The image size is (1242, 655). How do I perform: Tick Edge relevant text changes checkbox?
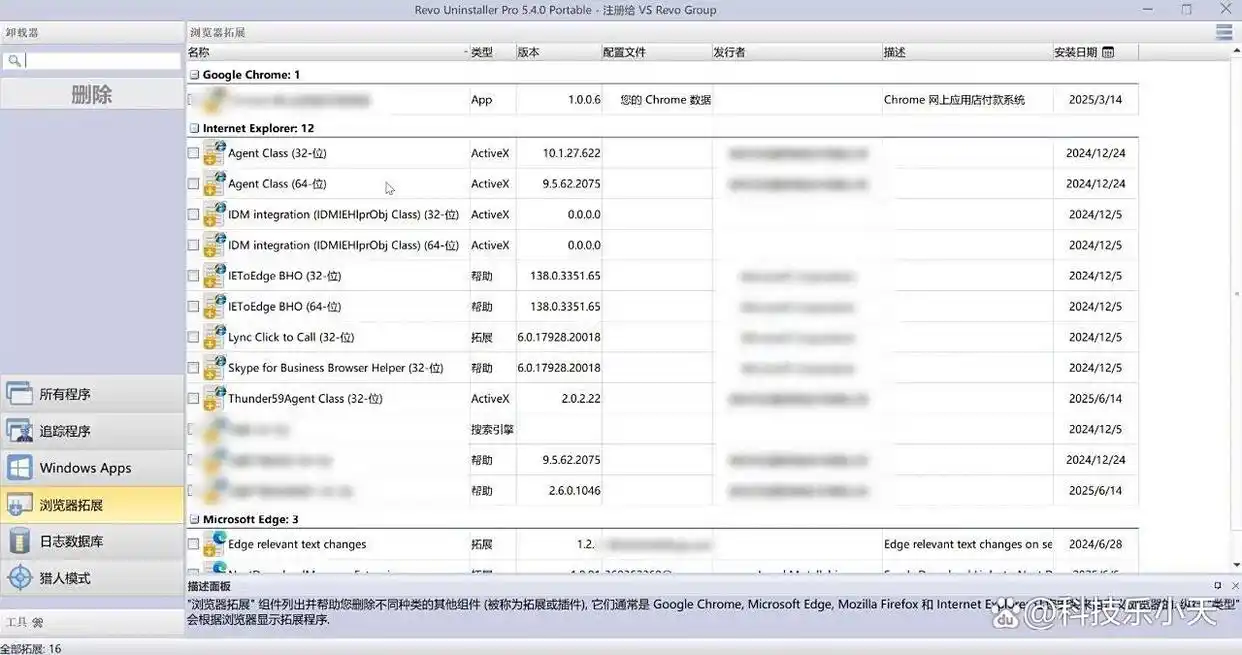193,544
